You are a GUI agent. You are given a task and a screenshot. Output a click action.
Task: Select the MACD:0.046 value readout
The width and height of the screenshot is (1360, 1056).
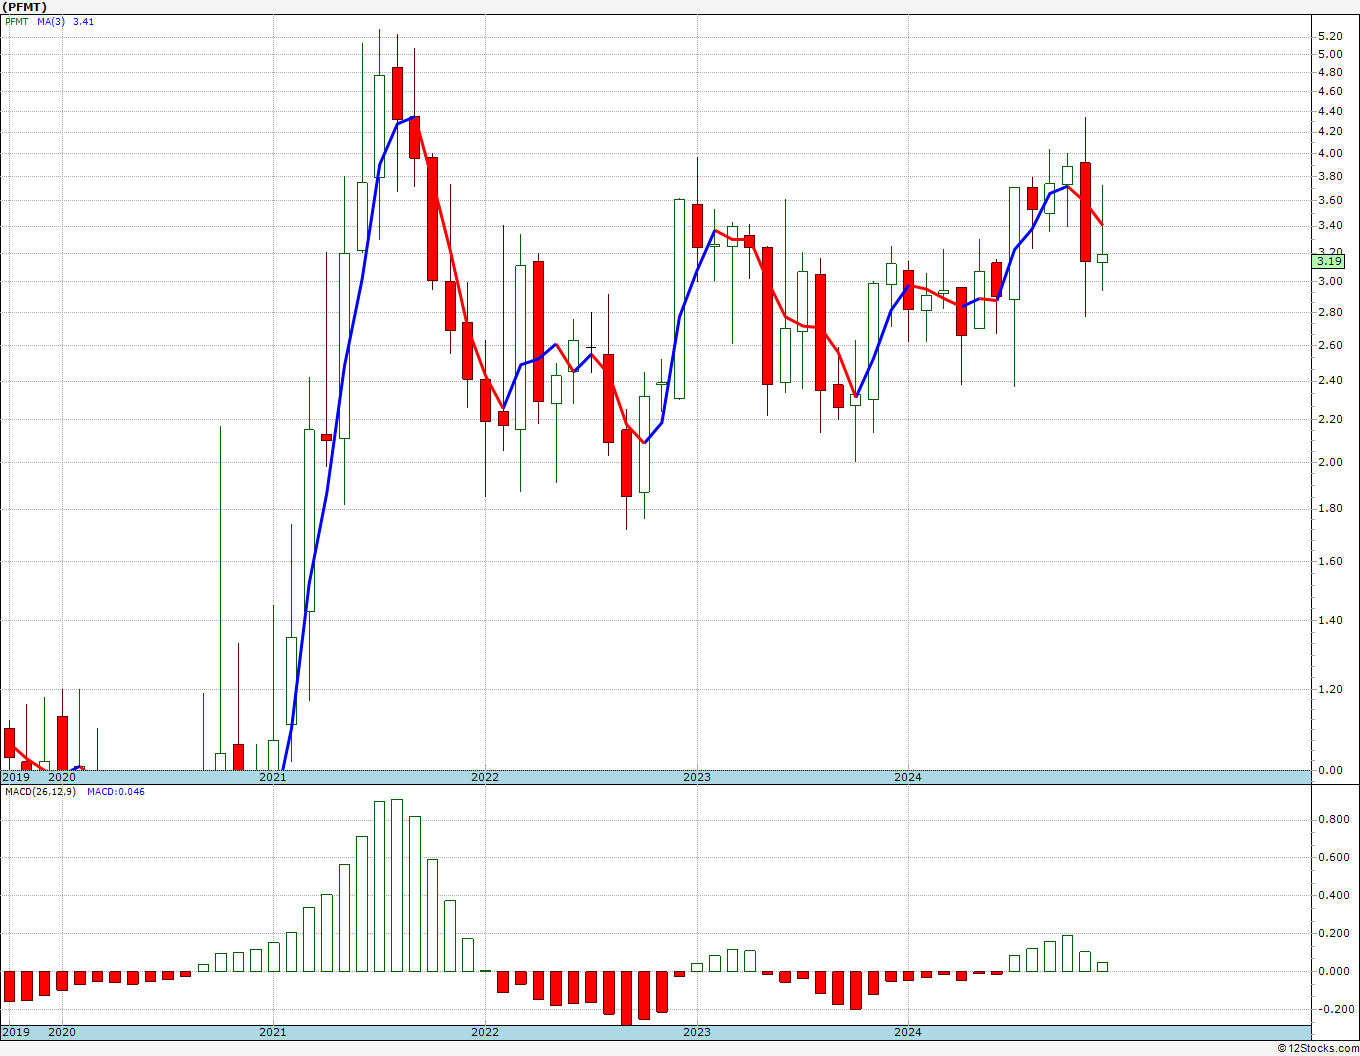point(116,792)
